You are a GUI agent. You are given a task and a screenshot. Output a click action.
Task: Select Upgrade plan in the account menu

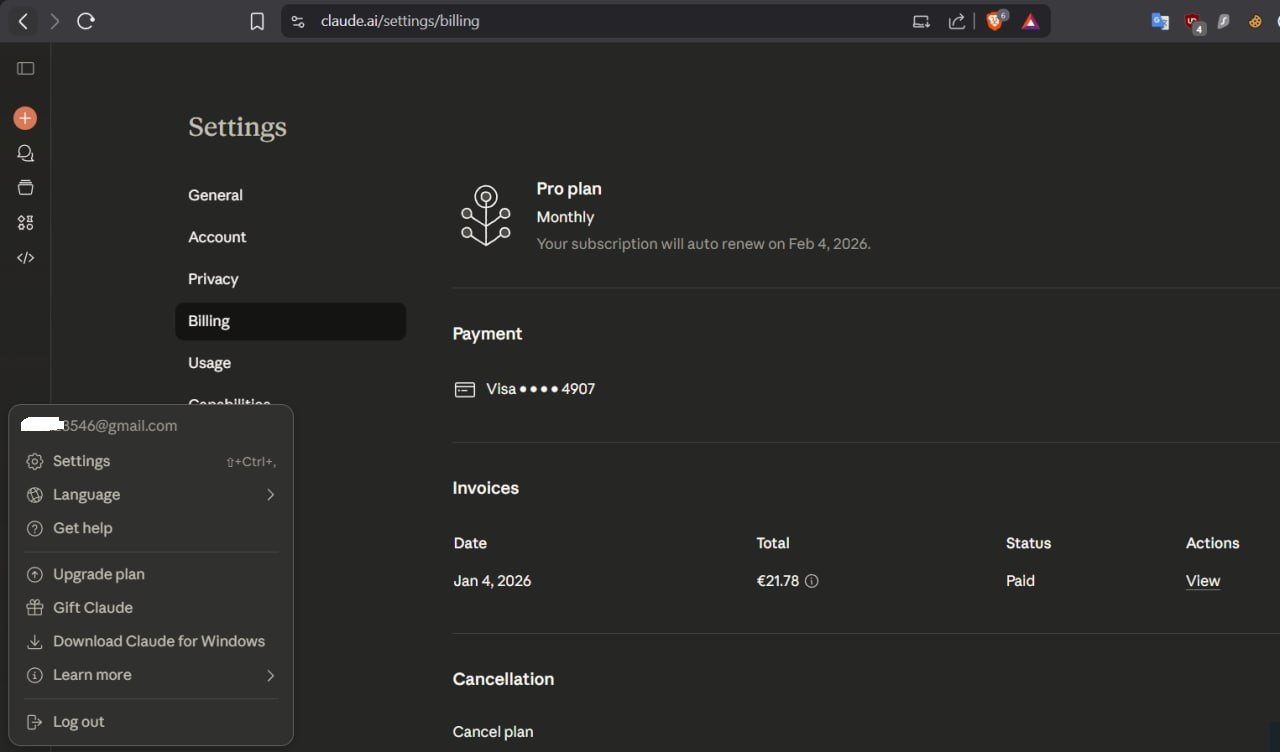click(151, 574)
